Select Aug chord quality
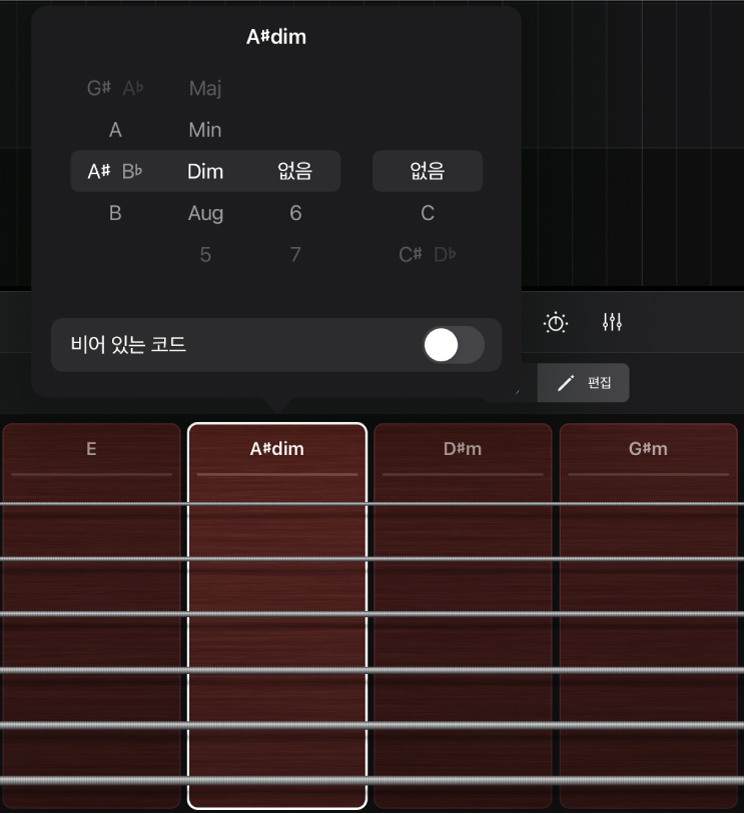The height and width of the screenshot is (814, 745). [x=206, y=213]
